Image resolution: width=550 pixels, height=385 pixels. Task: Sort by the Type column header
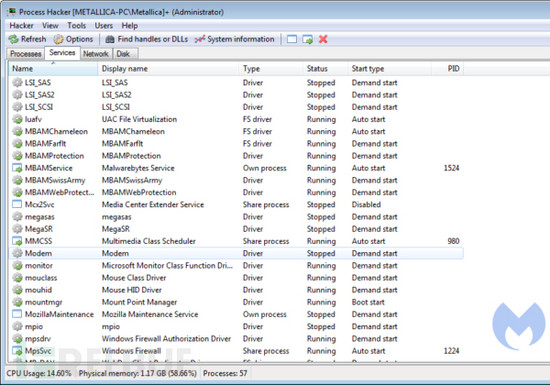point(271,69)
